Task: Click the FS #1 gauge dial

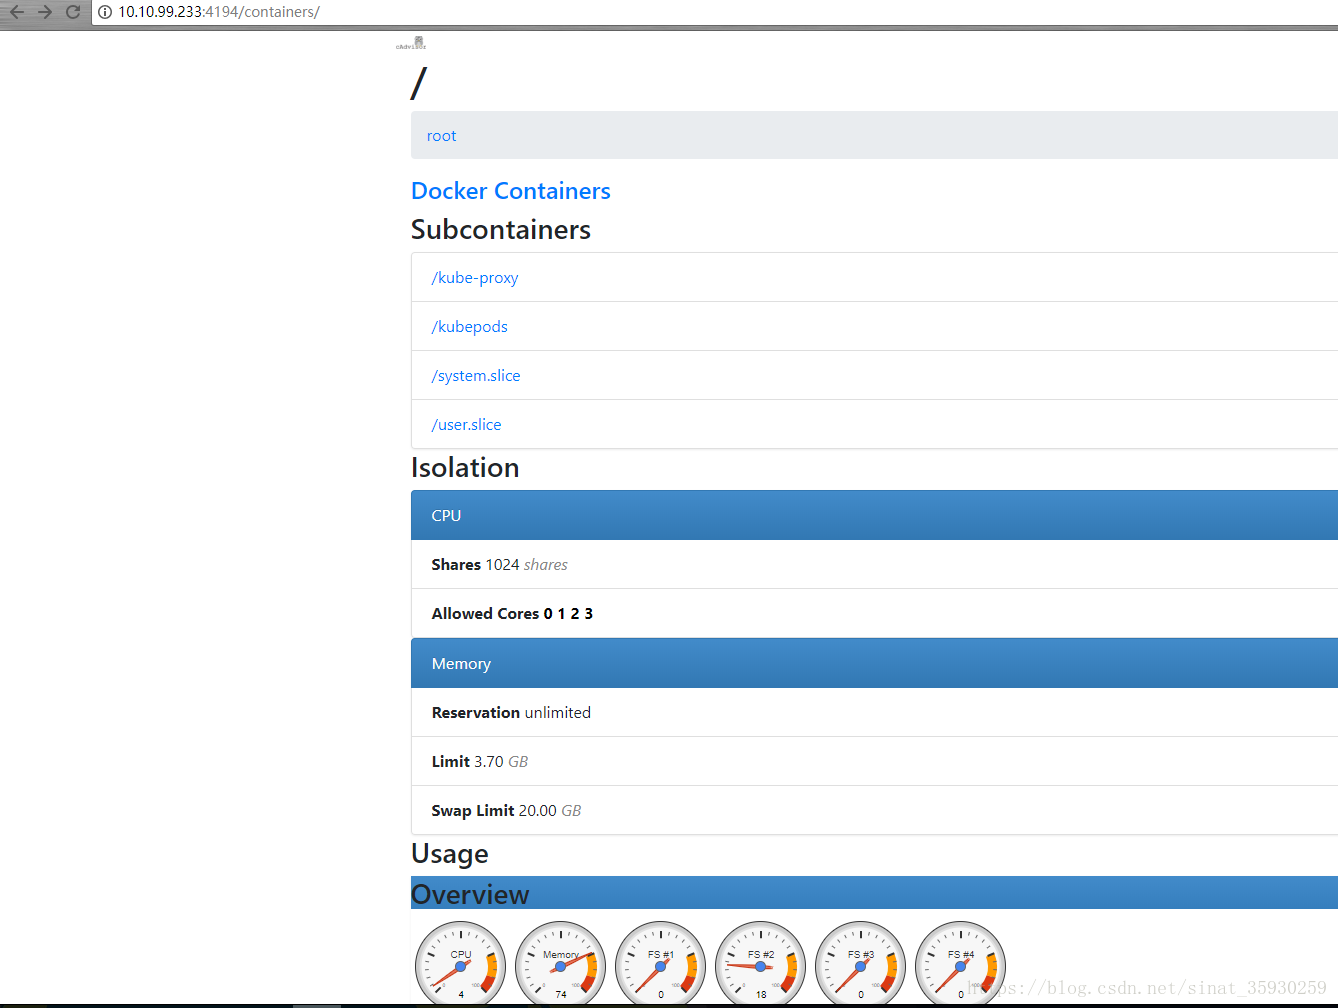Action: 660,964
